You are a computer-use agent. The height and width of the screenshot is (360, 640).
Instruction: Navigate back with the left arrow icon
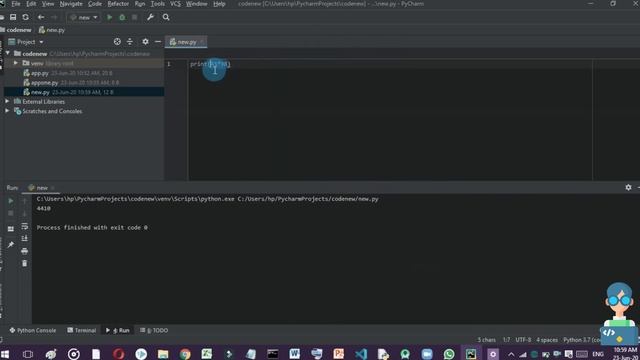[41, 17]
